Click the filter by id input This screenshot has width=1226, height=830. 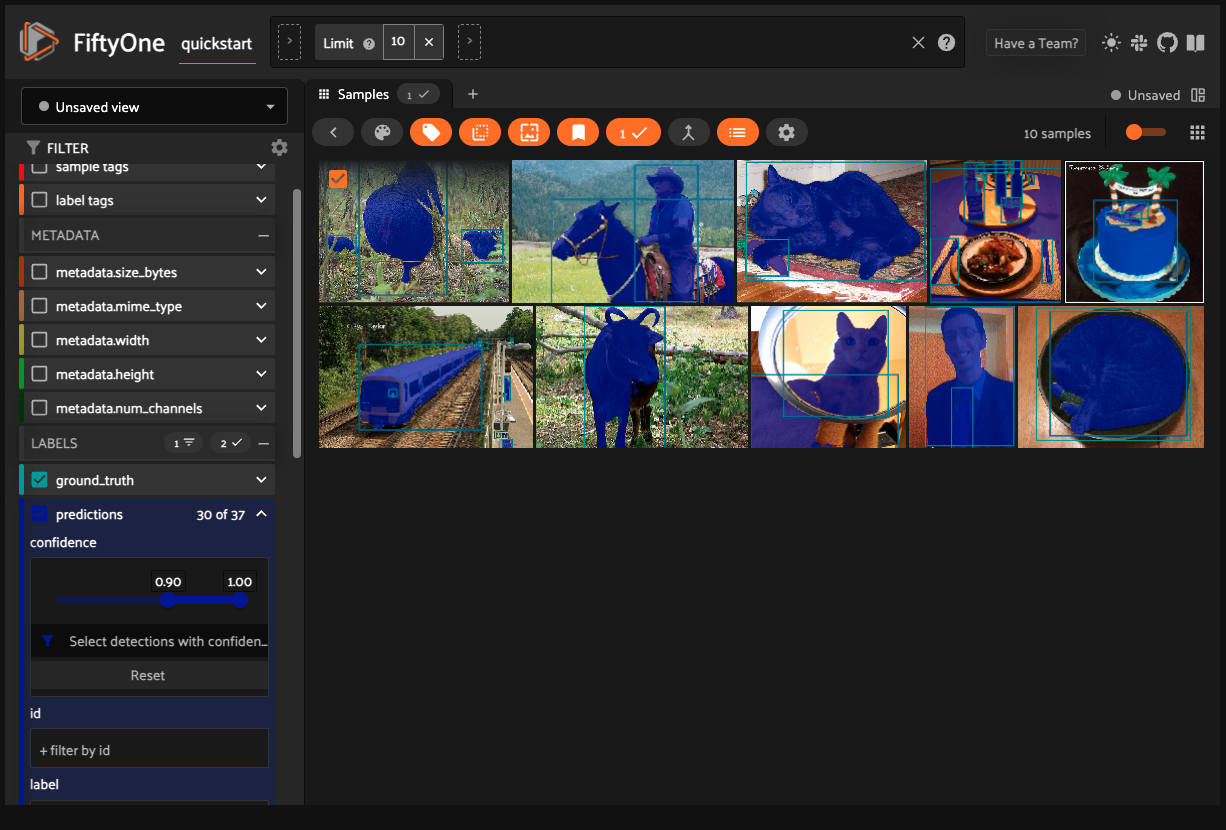click(x=149, y=749)
